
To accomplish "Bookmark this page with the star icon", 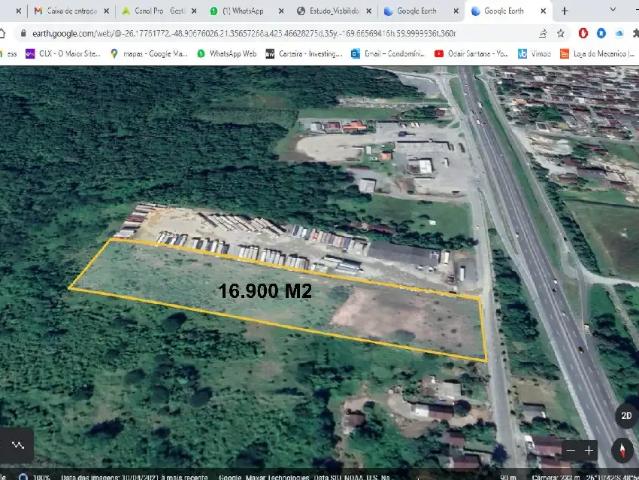I will [561, 33].
